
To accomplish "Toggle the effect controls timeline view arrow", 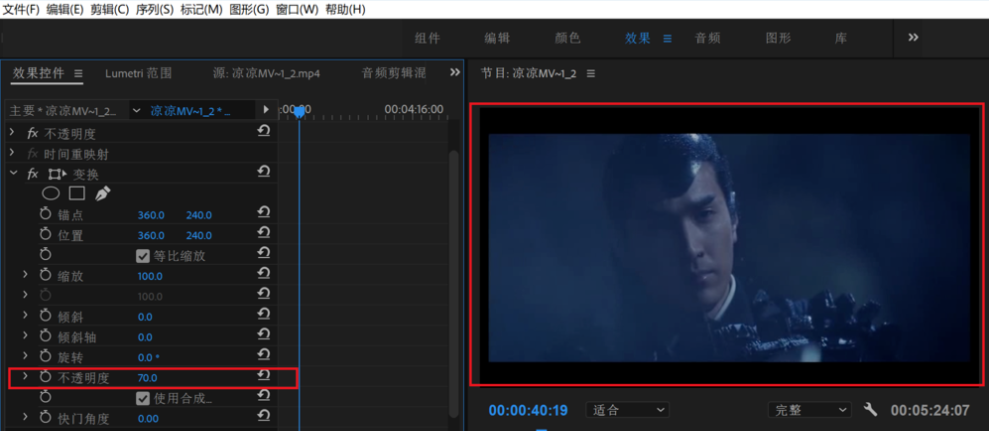I will (266, 110).
